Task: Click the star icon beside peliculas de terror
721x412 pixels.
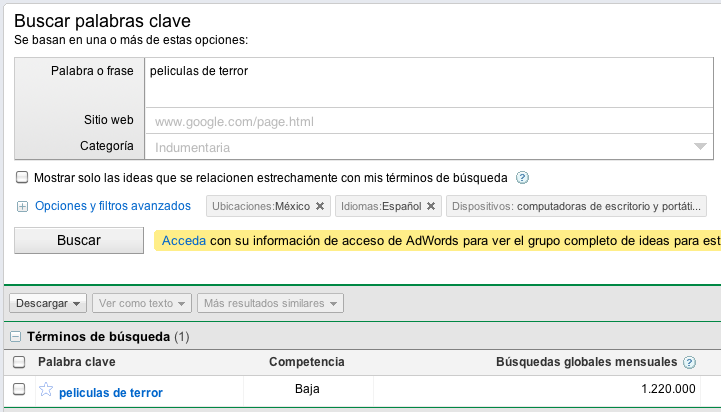Action: (45, 391)
